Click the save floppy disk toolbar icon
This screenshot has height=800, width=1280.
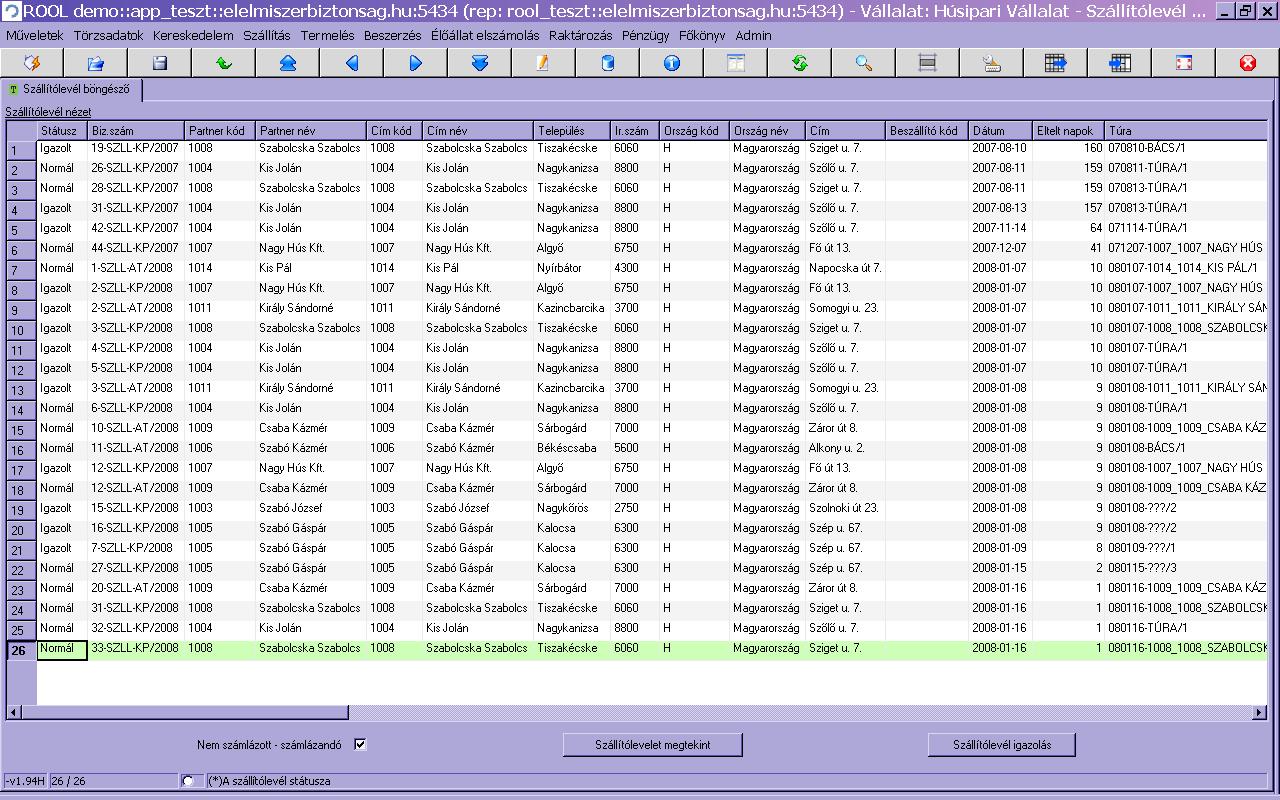159,63
